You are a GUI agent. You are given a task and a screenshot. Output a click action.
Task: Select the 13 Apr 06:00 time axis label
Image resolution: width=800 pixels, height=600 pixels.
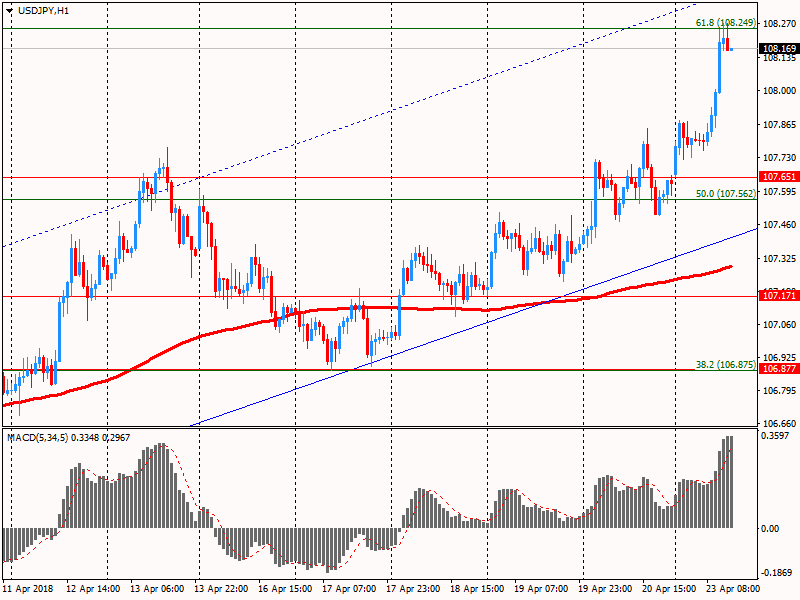pyautogui.click(x=157, y=588)
